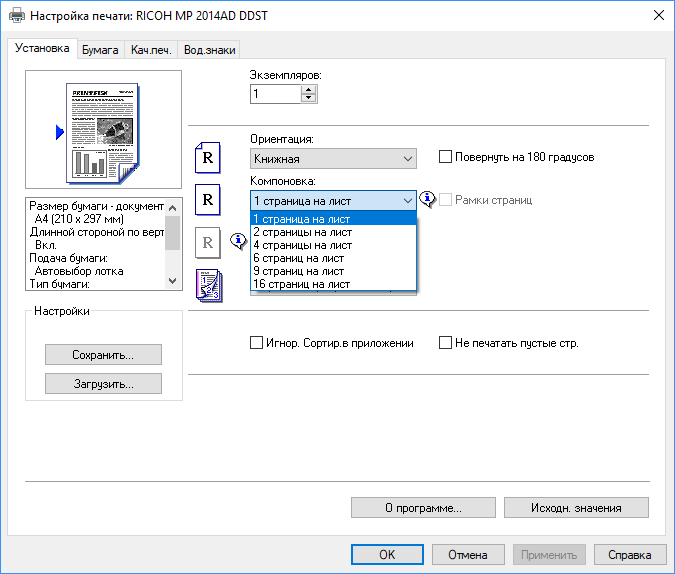675x574 pixels.
Task: Switch to the Бумага tab
Action: (100, 50)
